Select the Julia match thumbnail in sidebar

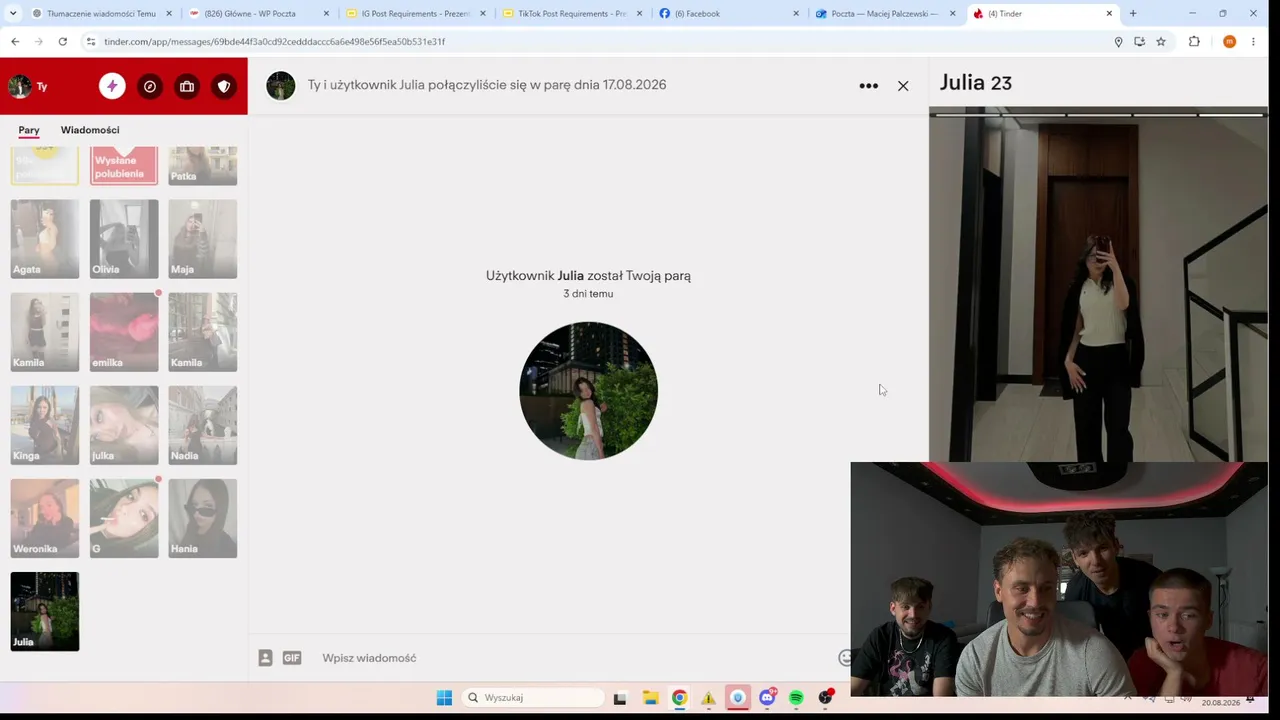click(45, 611)
